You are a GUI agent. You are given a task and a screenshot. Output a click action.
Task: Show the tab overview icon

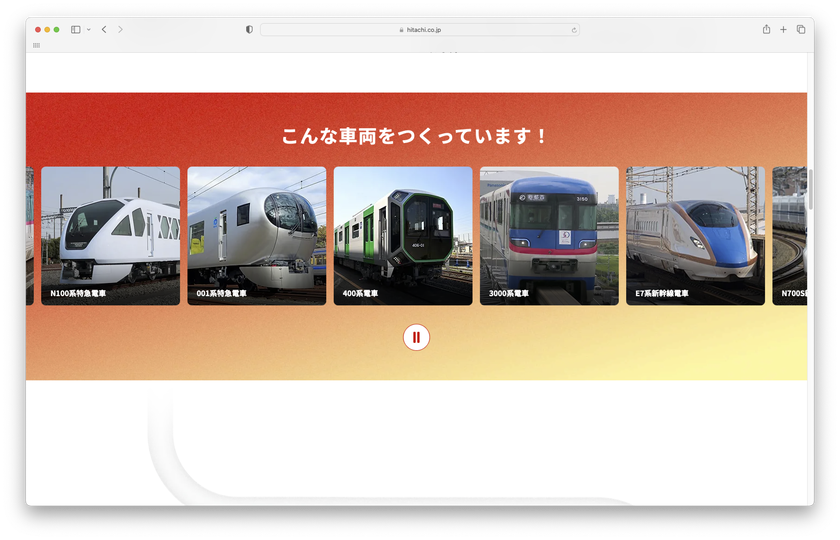(801, 29)
